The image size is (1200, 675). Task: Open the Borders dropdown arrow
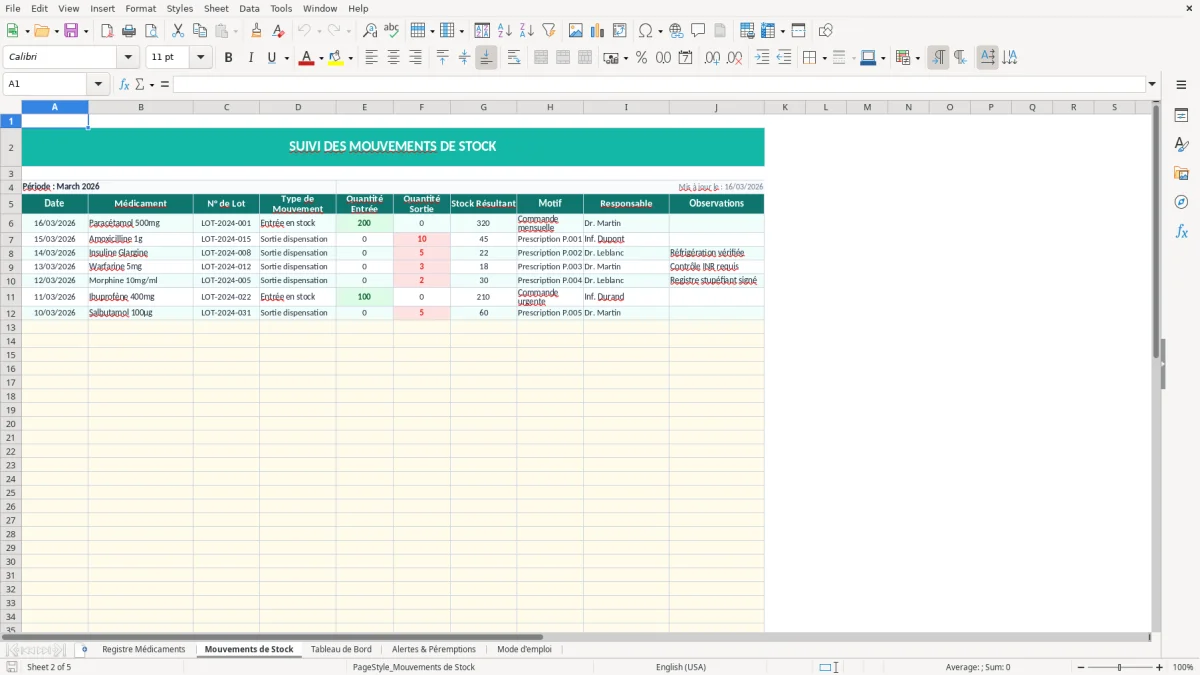824,58
